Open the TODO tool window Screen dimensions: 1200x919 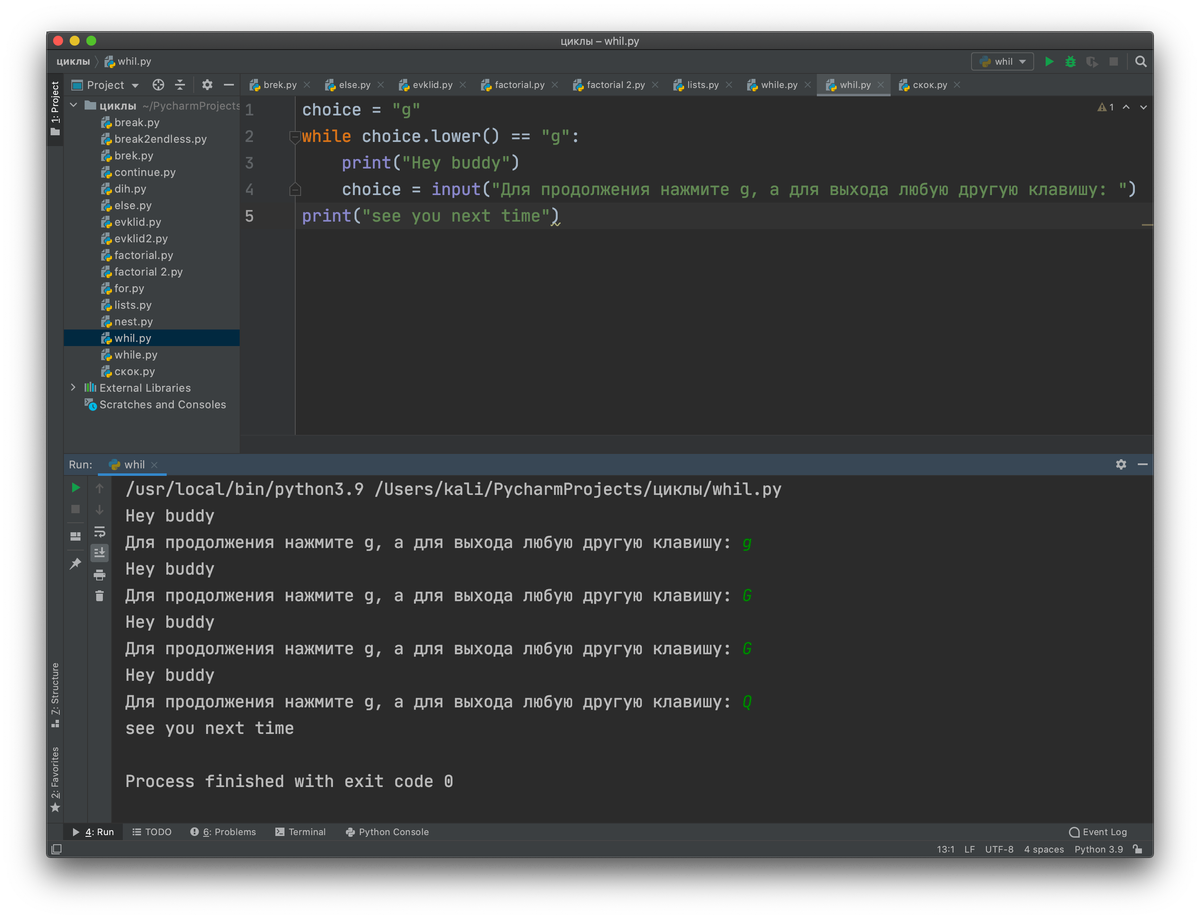152,832
